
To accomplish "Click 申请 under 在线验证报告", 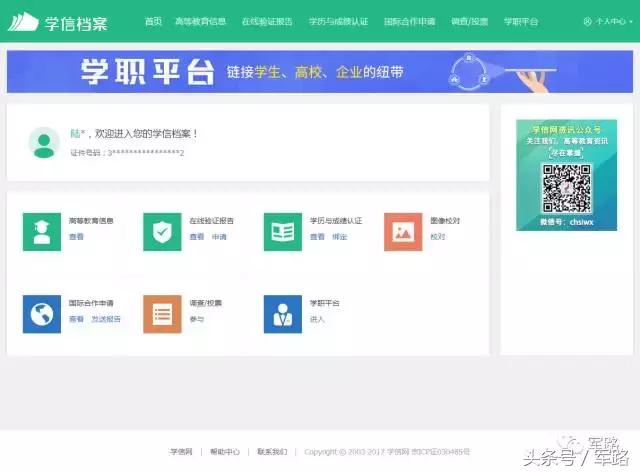I will 219,236.
